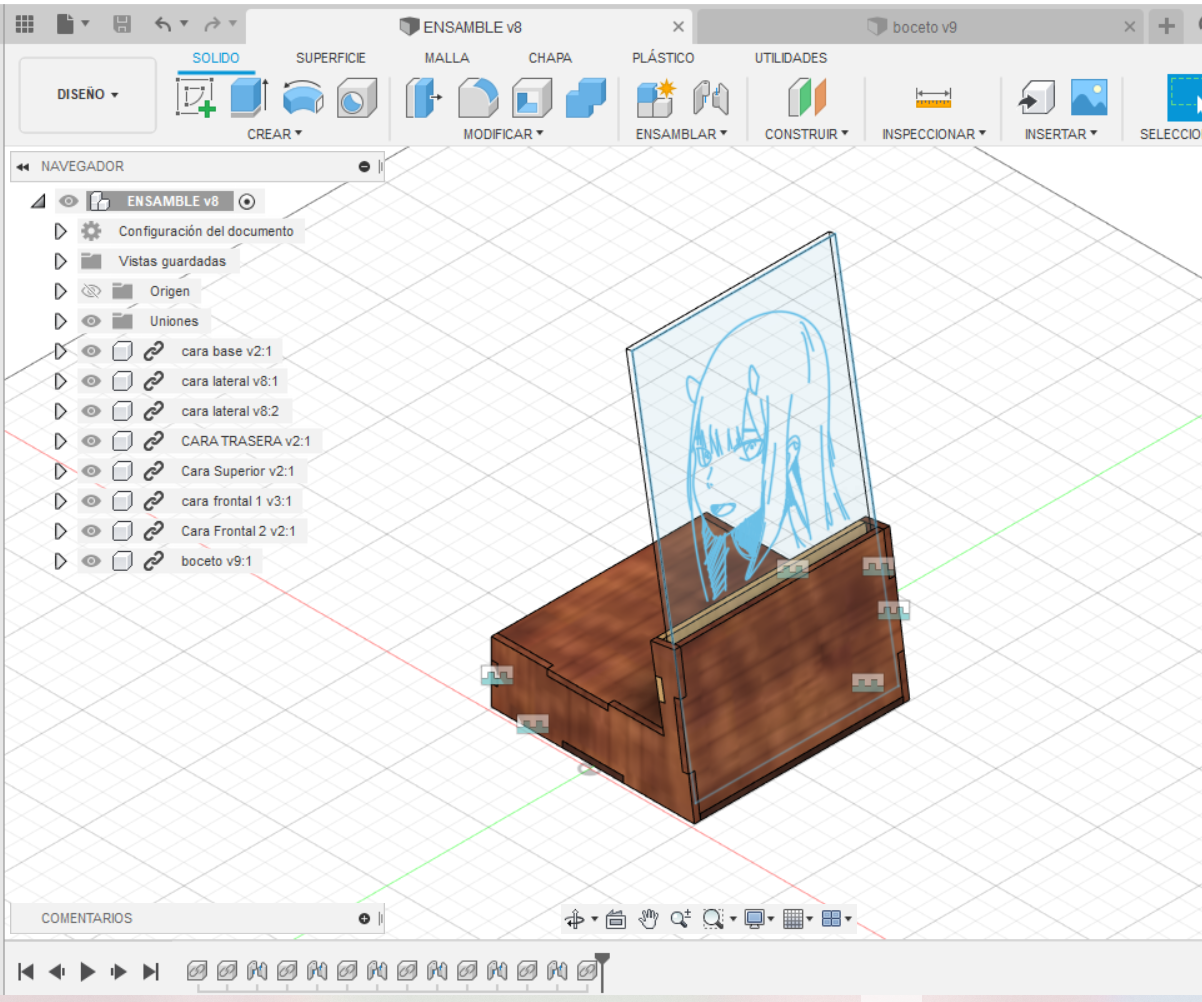Click the Insert Canvas image icon
The height and width of the screenshot is (1002, 1202).
(x=1089, y=98)
